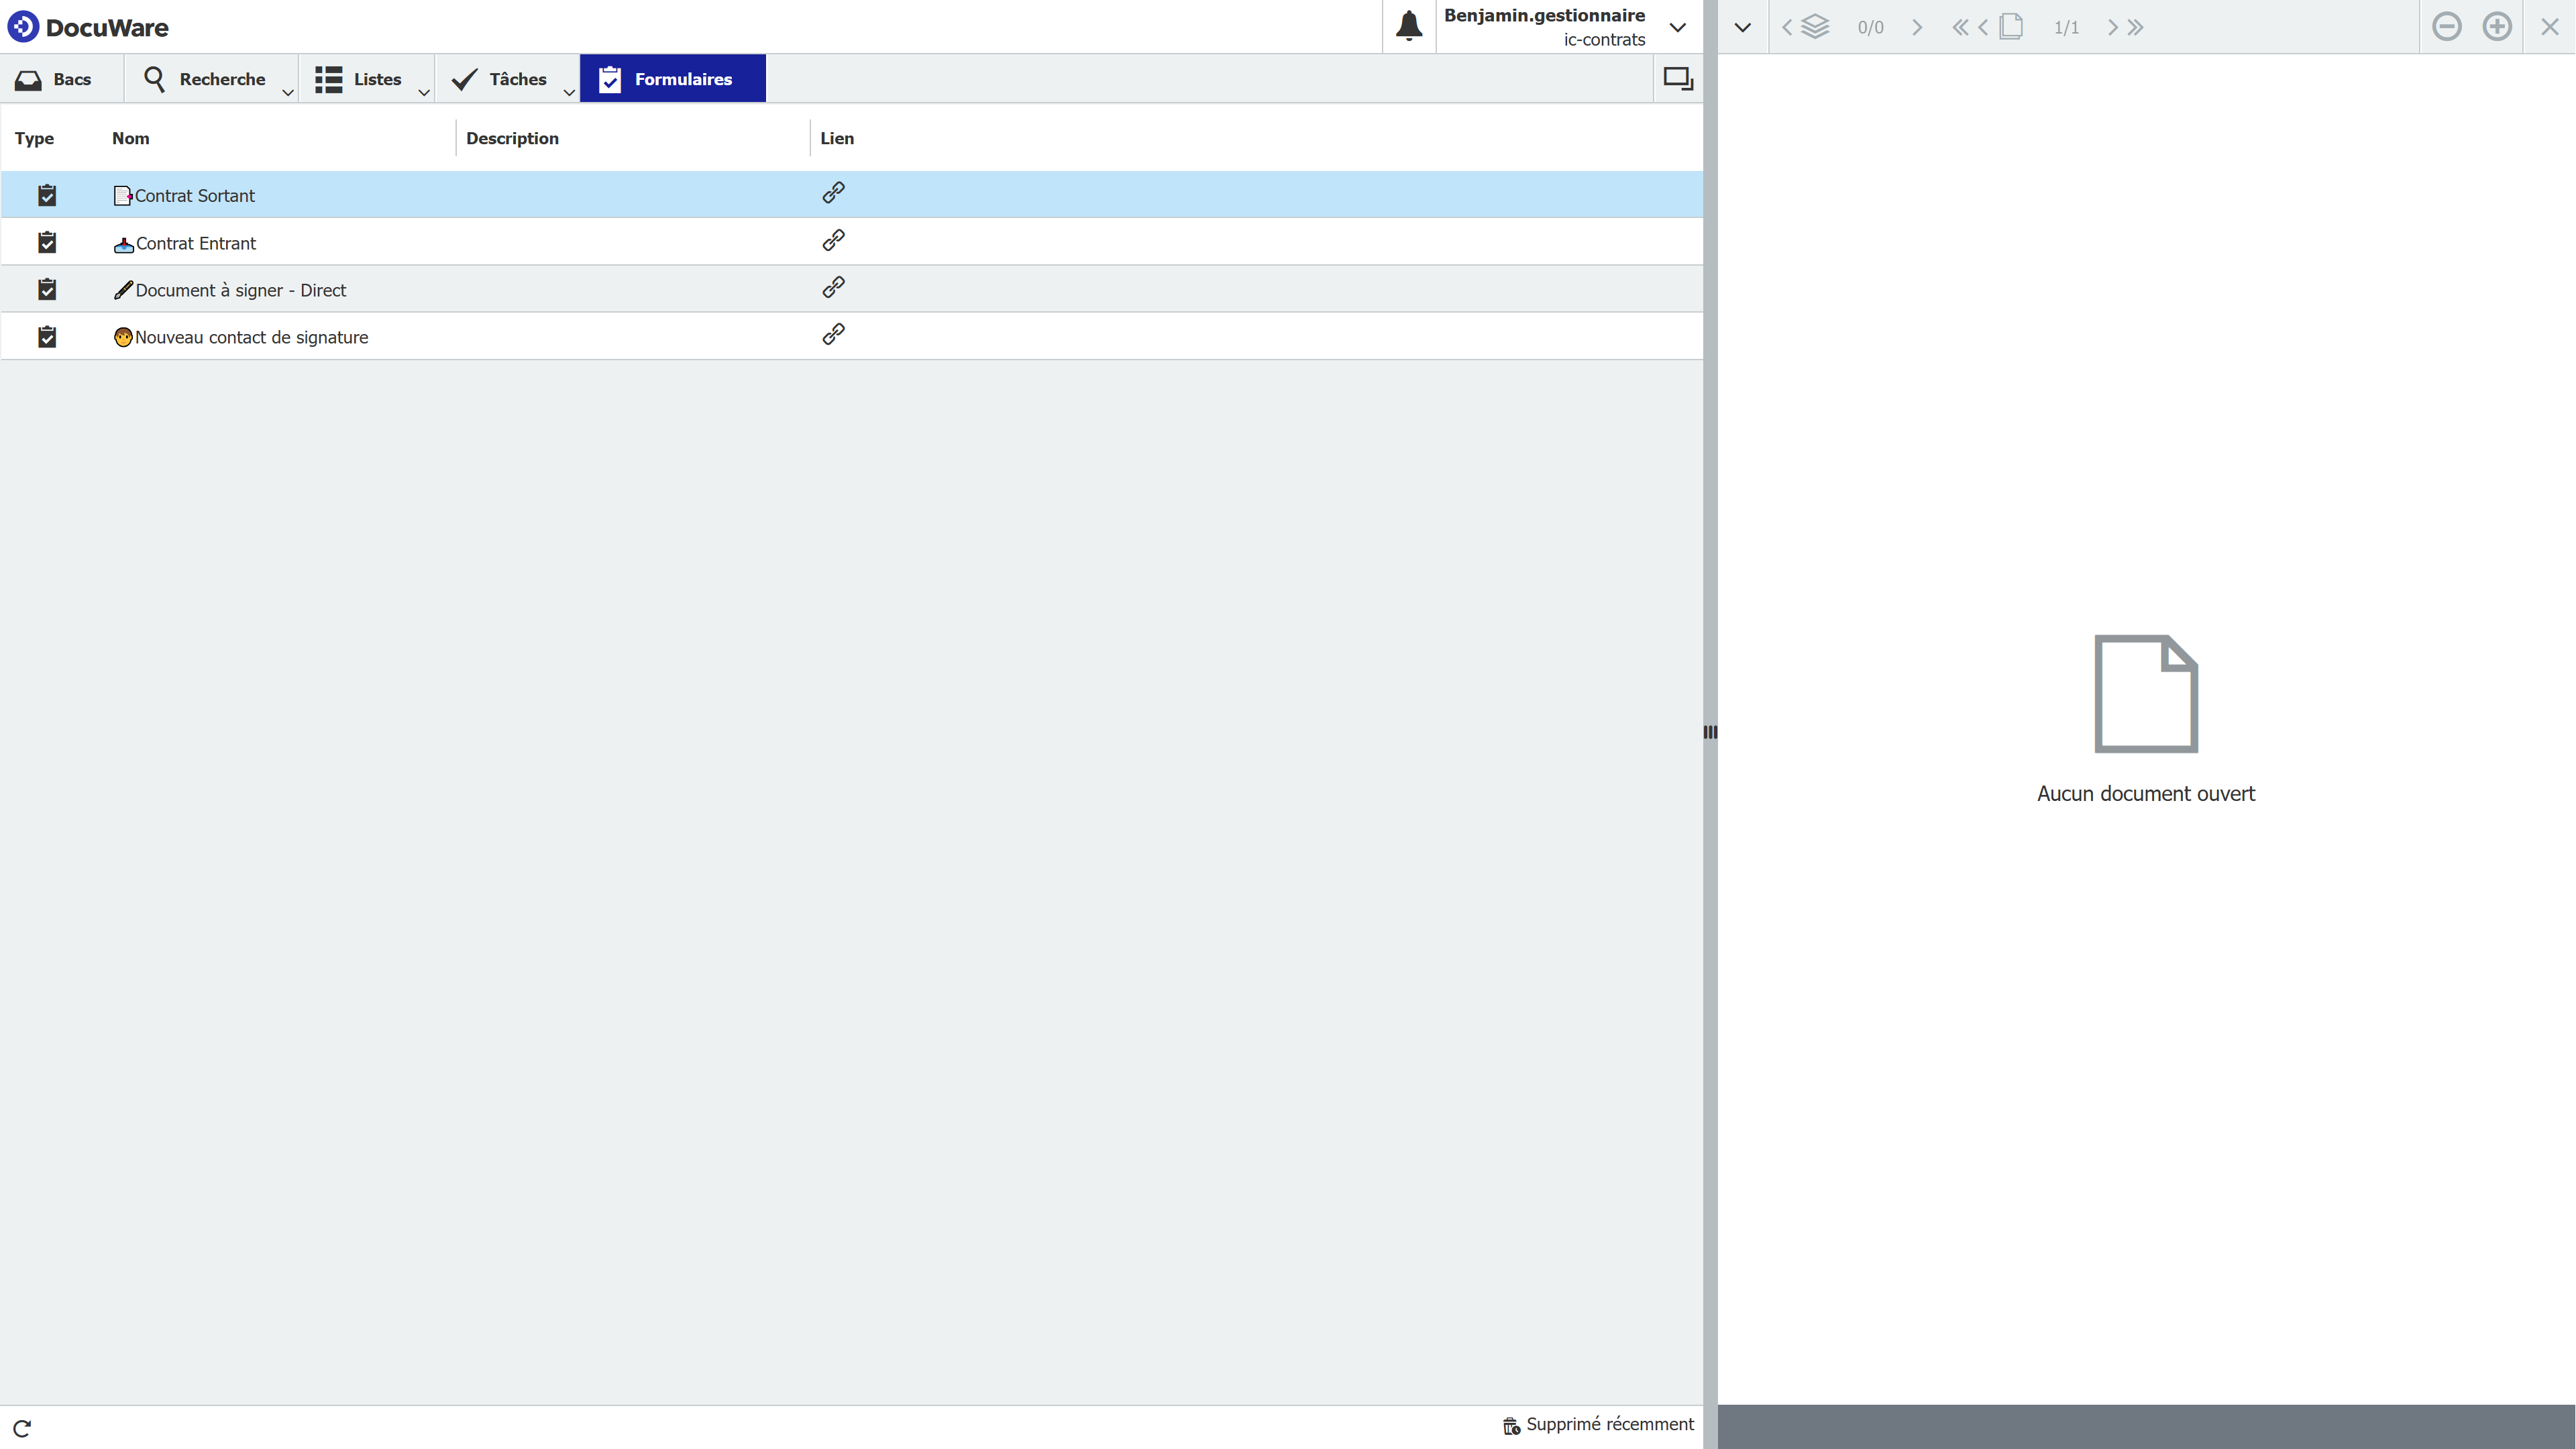Click the zoom in plus icon

point(2497,27)
